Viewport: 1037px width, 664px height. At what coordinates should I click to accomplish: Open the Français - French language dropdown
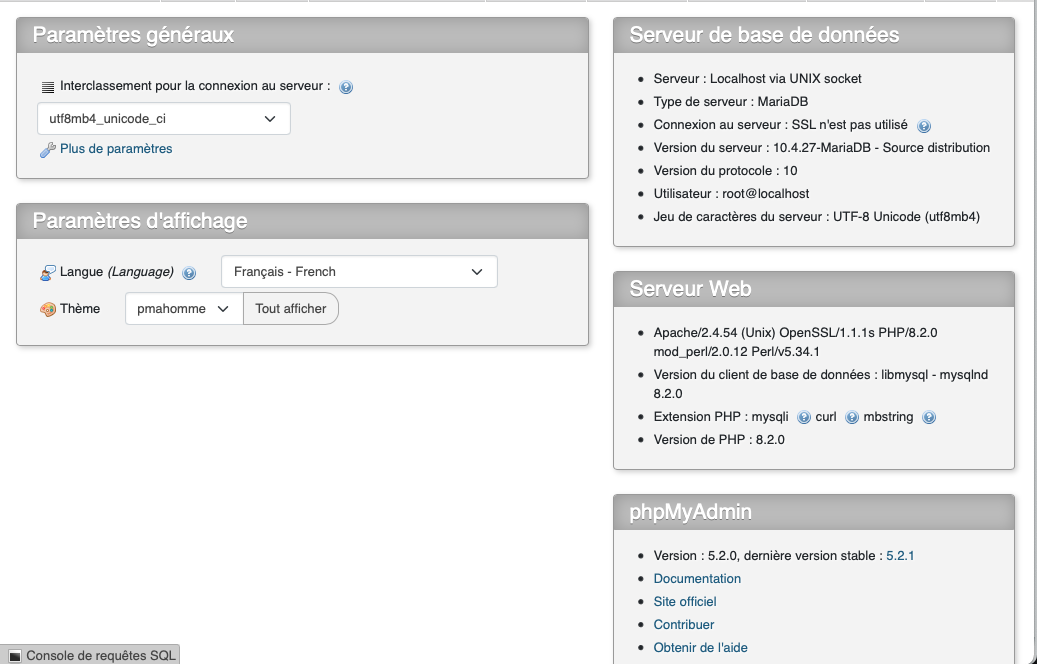359,272
